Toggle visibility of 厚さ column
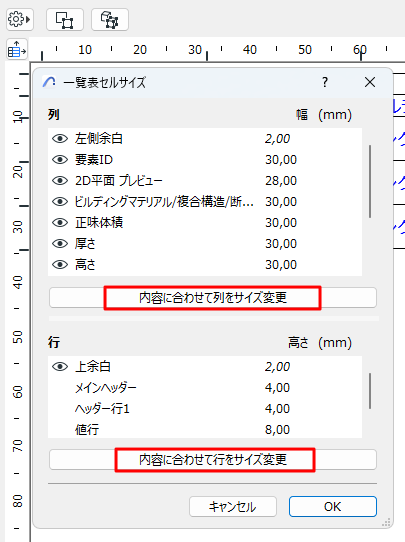Viewport: 405px width, 542px height. 60,244
